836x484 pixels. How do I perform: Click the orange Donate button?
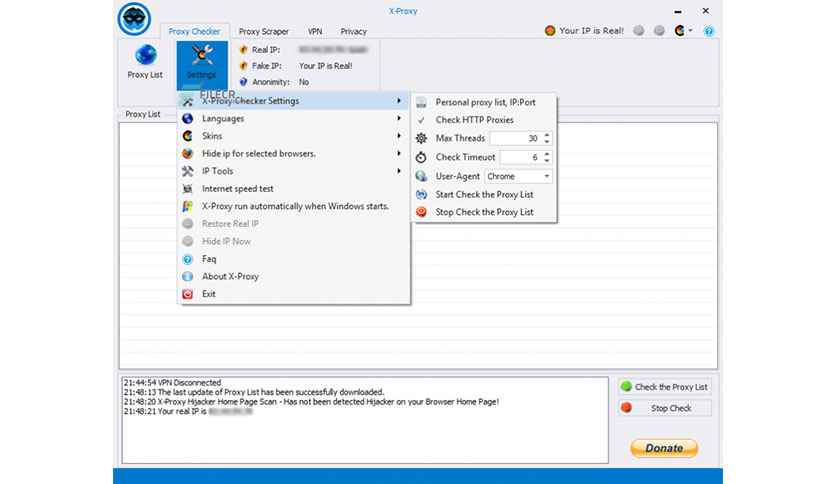coord(664,448)
